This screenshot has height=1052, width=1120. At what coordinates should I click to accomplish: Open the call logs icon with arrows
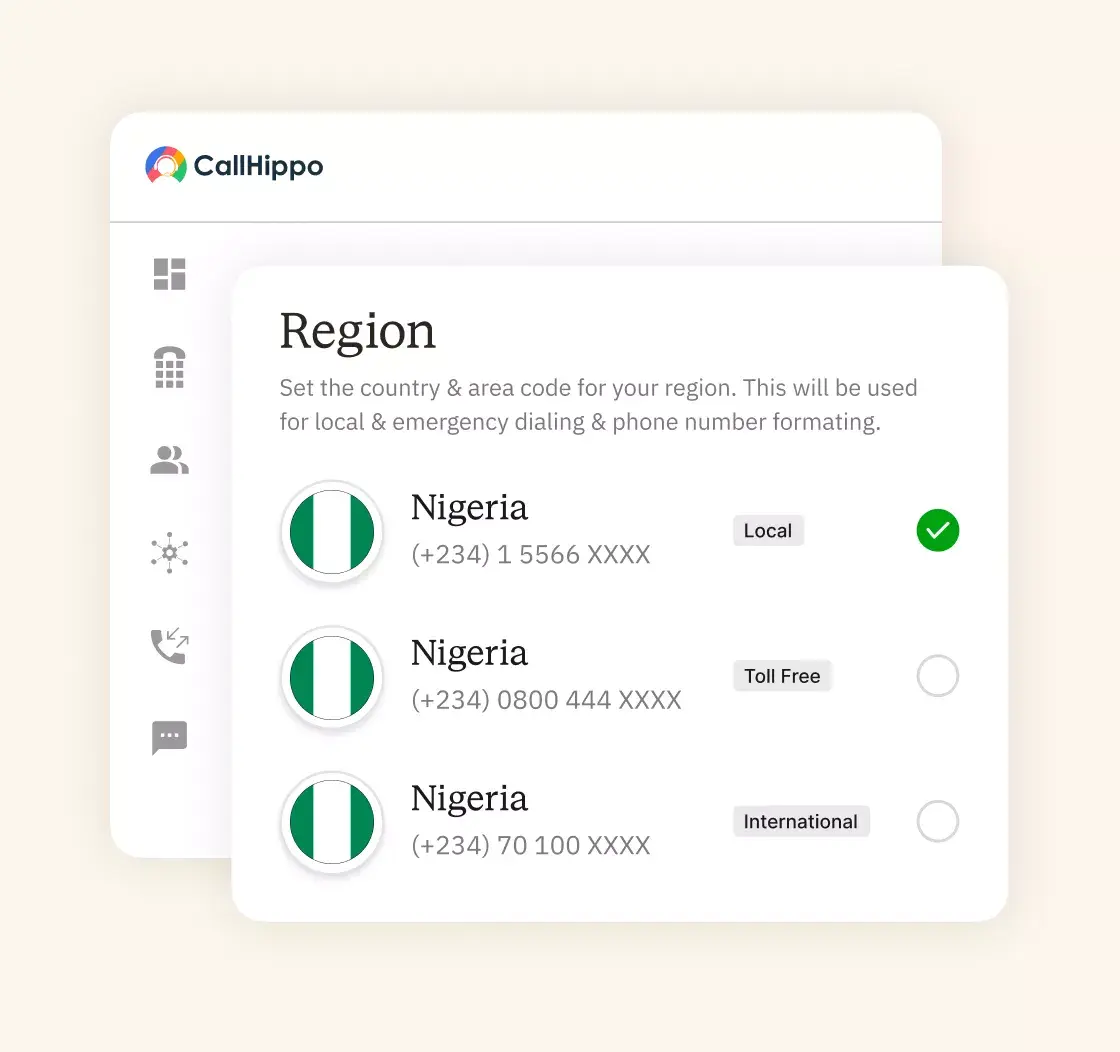point(170,645)
